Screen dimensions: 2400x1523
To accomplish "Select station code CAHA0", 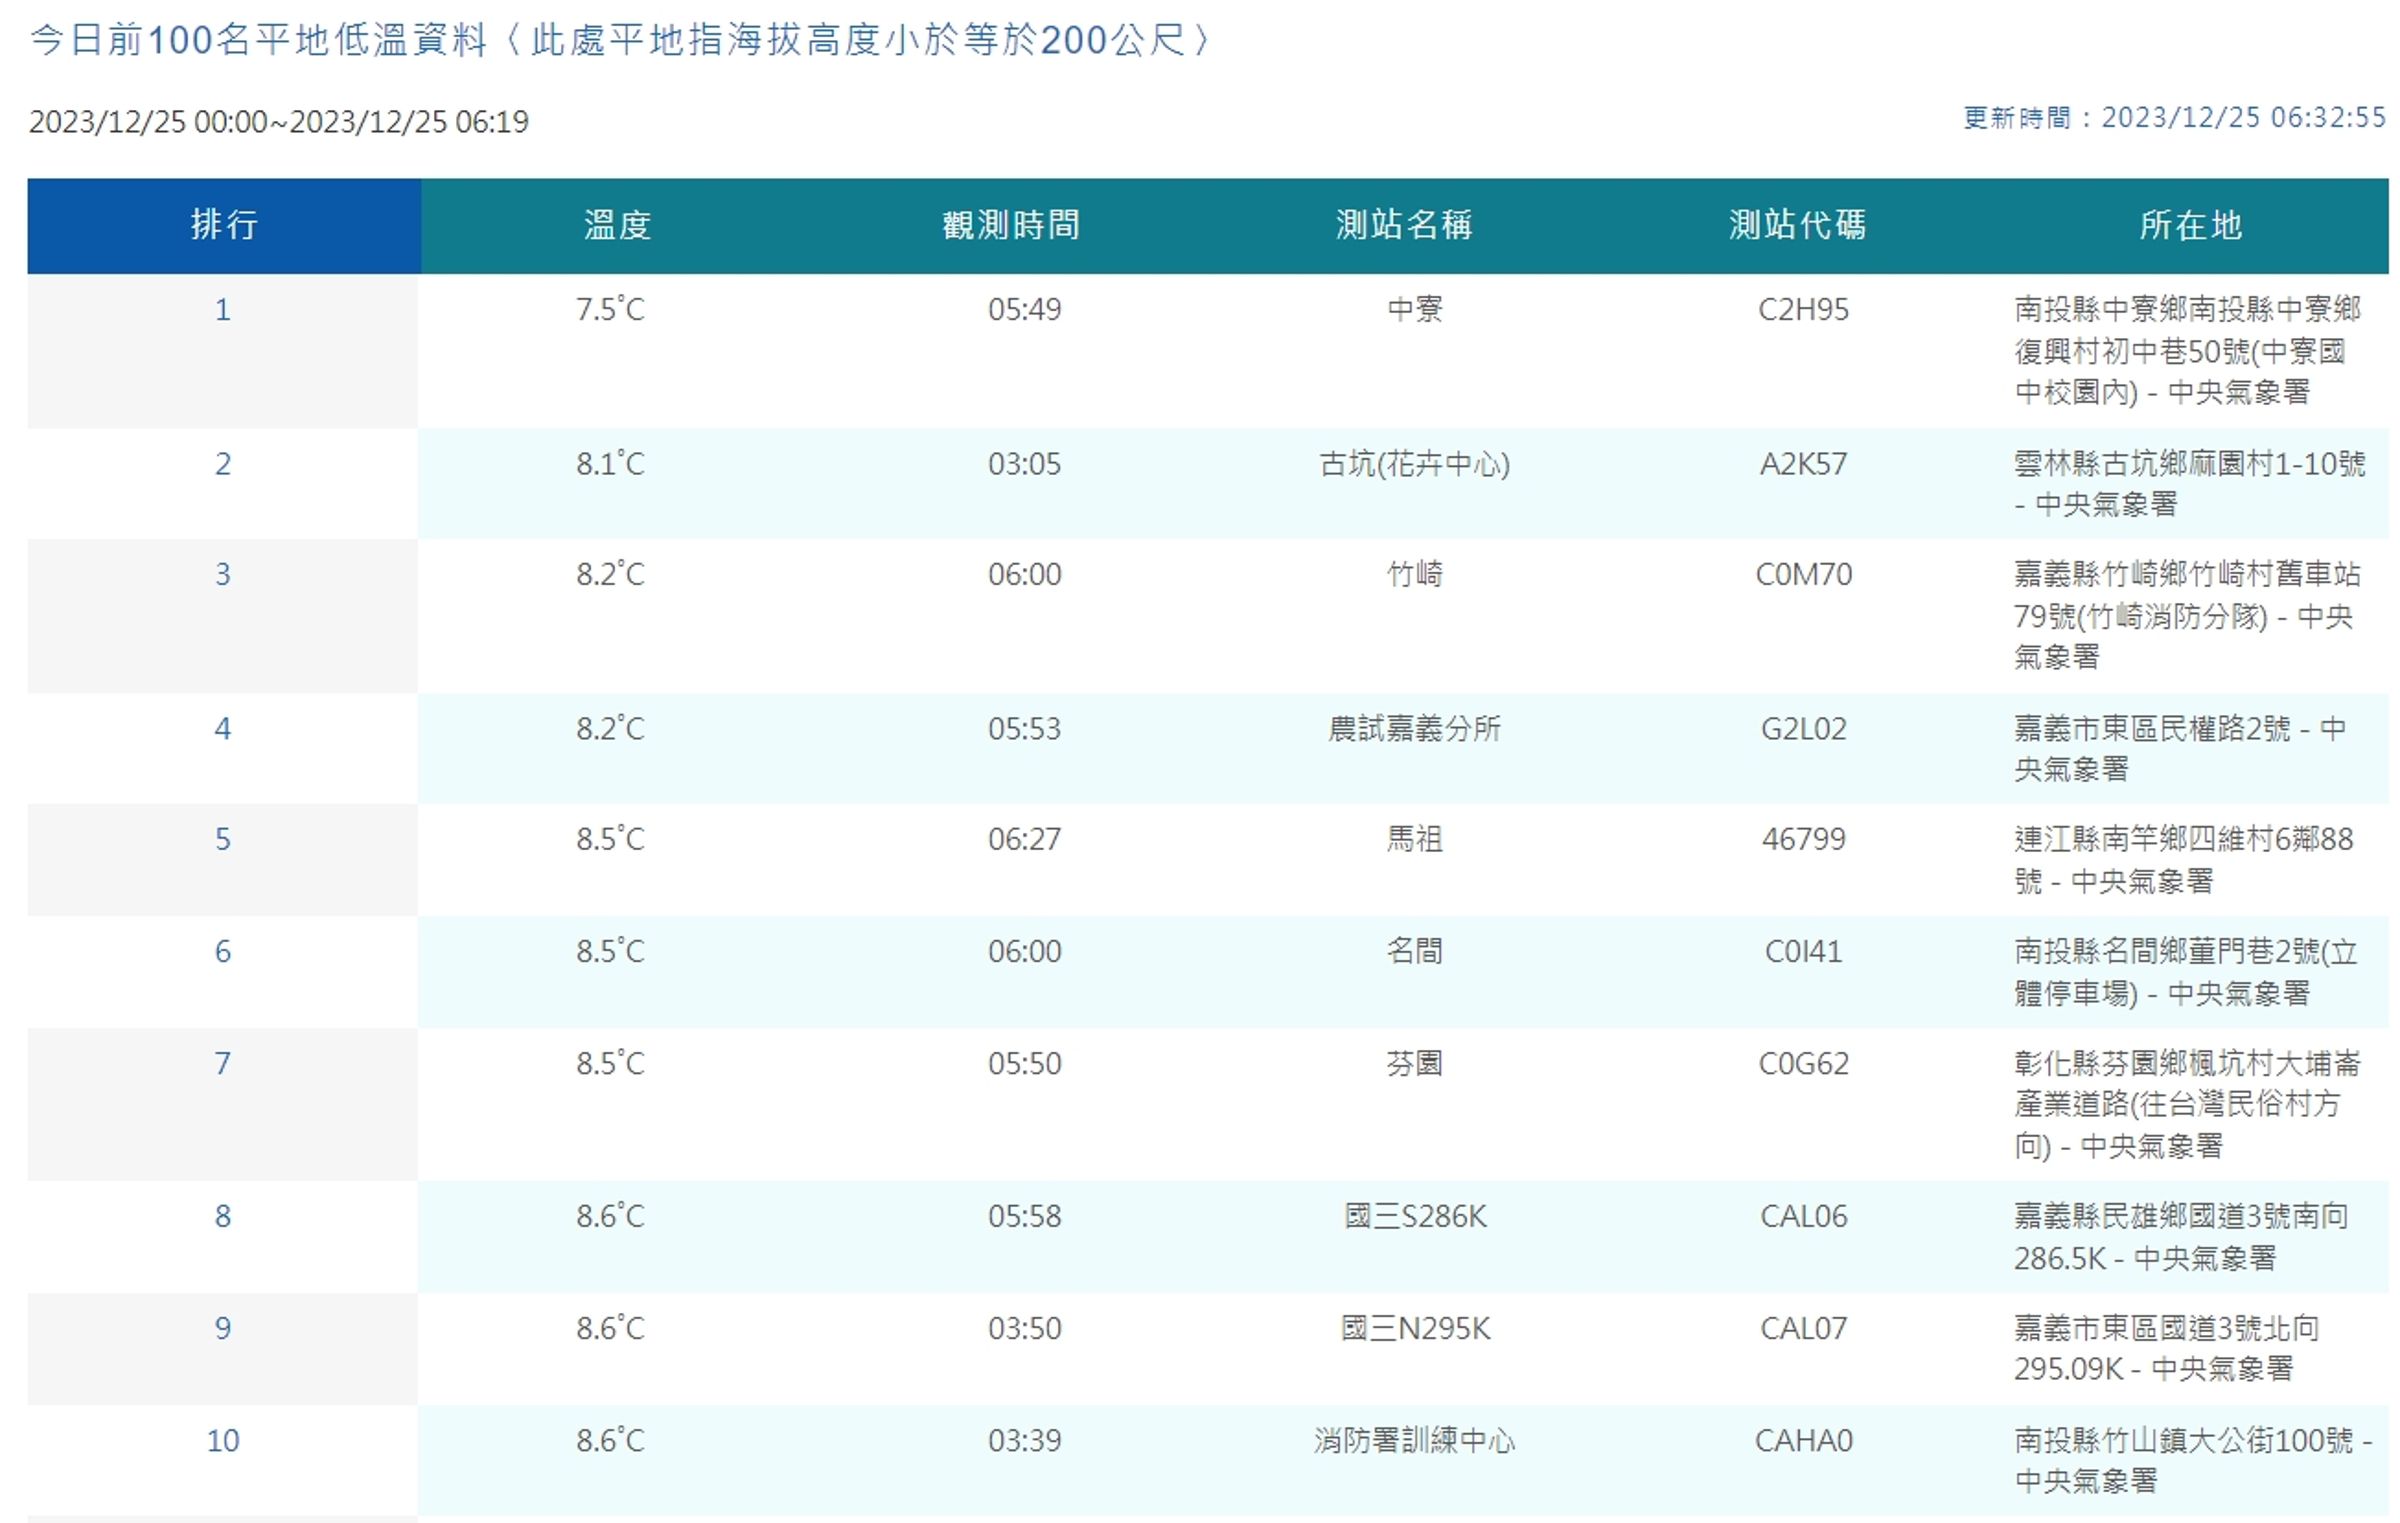I will click(1803, 1440).
